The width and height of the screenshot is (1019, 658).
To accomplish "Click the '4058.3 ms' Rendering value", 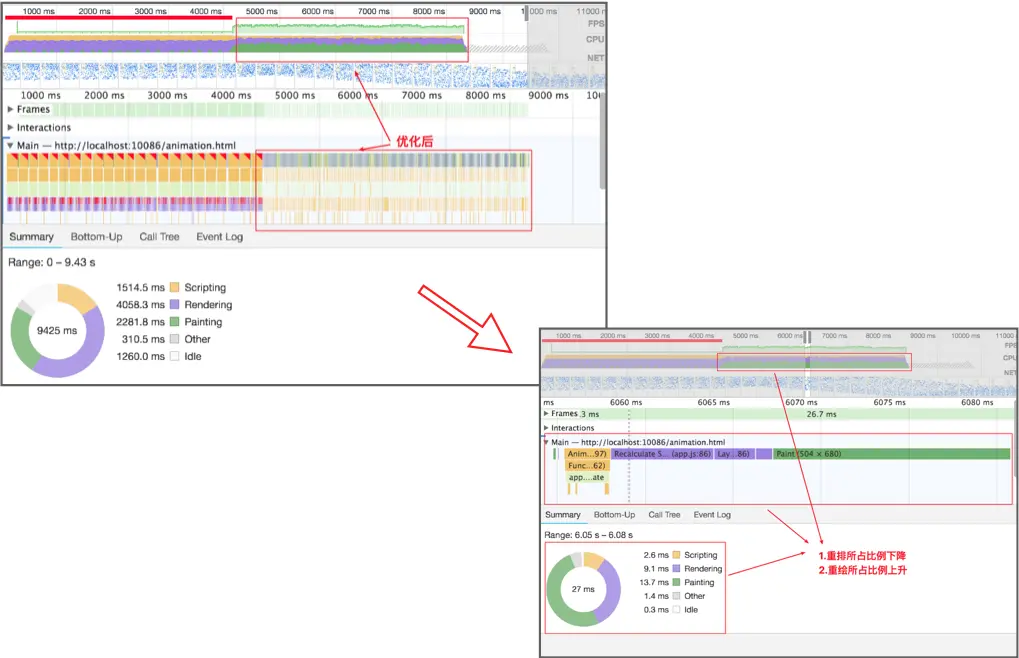I will (140, 305).
